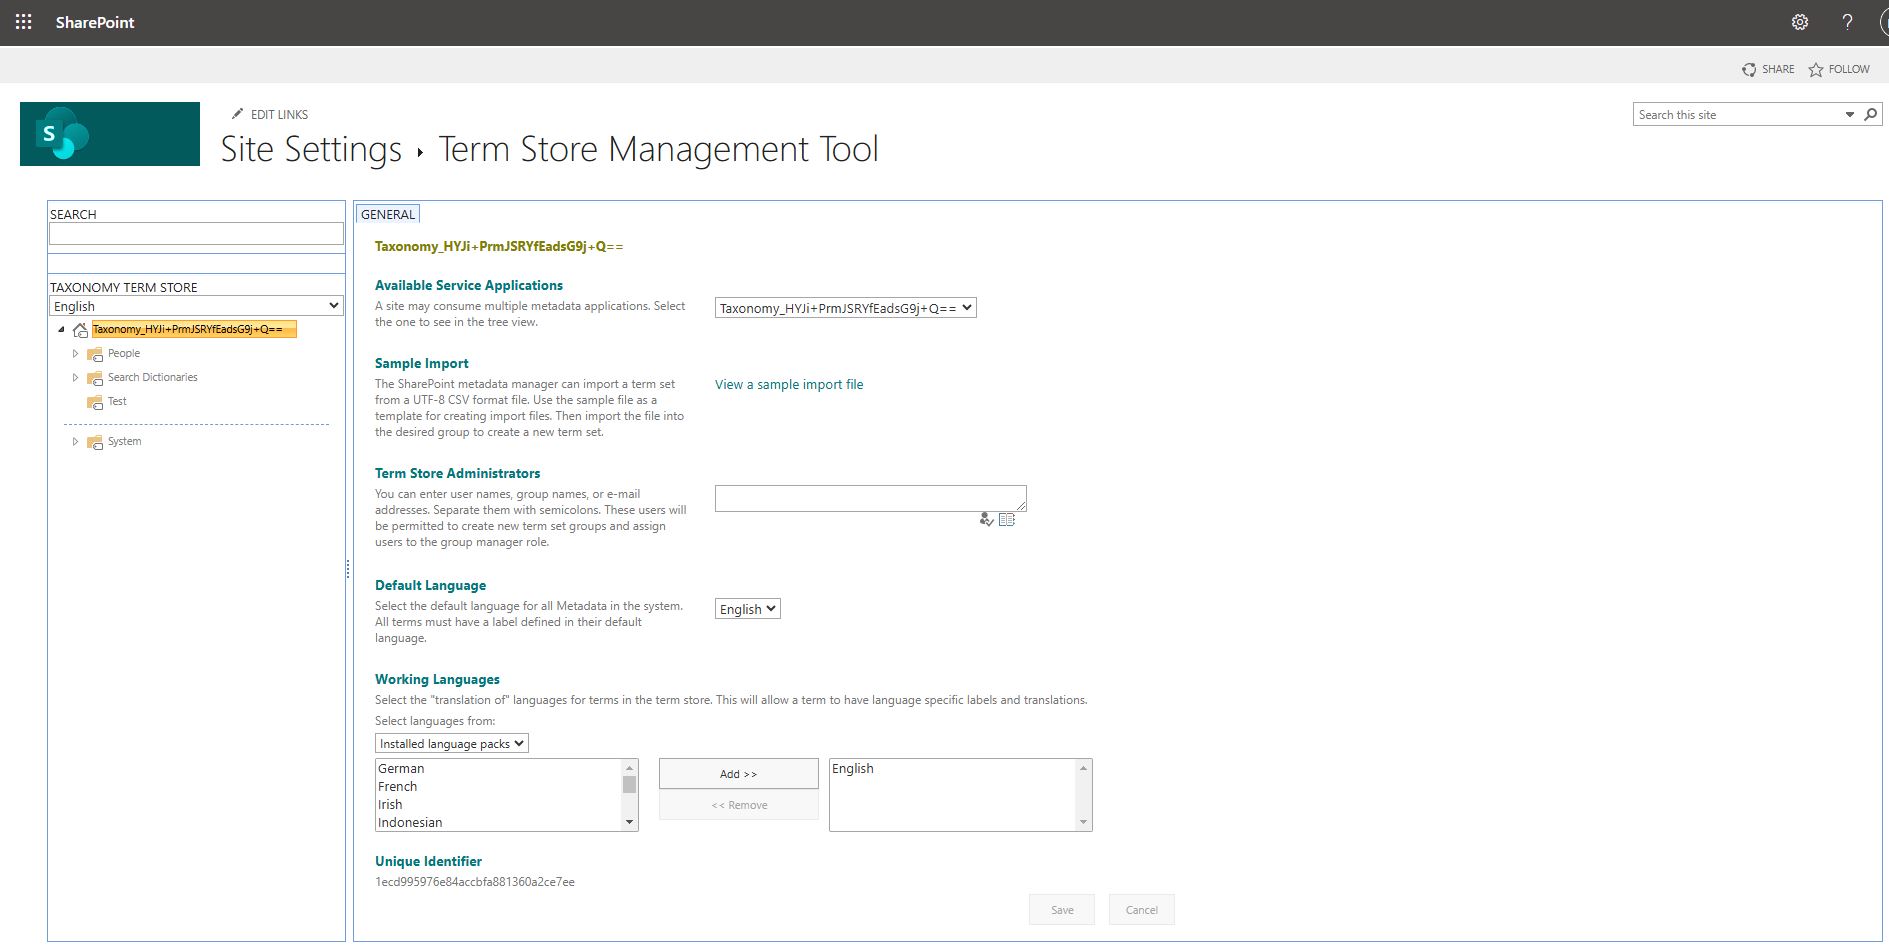Select the Test term group
This screenshot has height=946, width=1889.
tap(117, 402)
